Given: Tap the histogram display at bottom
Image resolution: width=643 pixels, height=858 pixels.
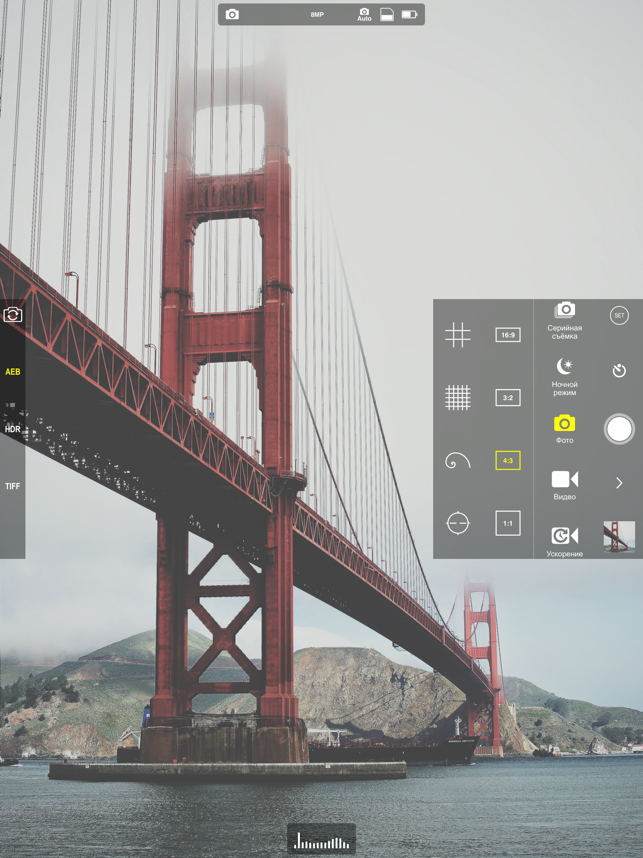Looking at the screenshot, I should click(322, 838).
